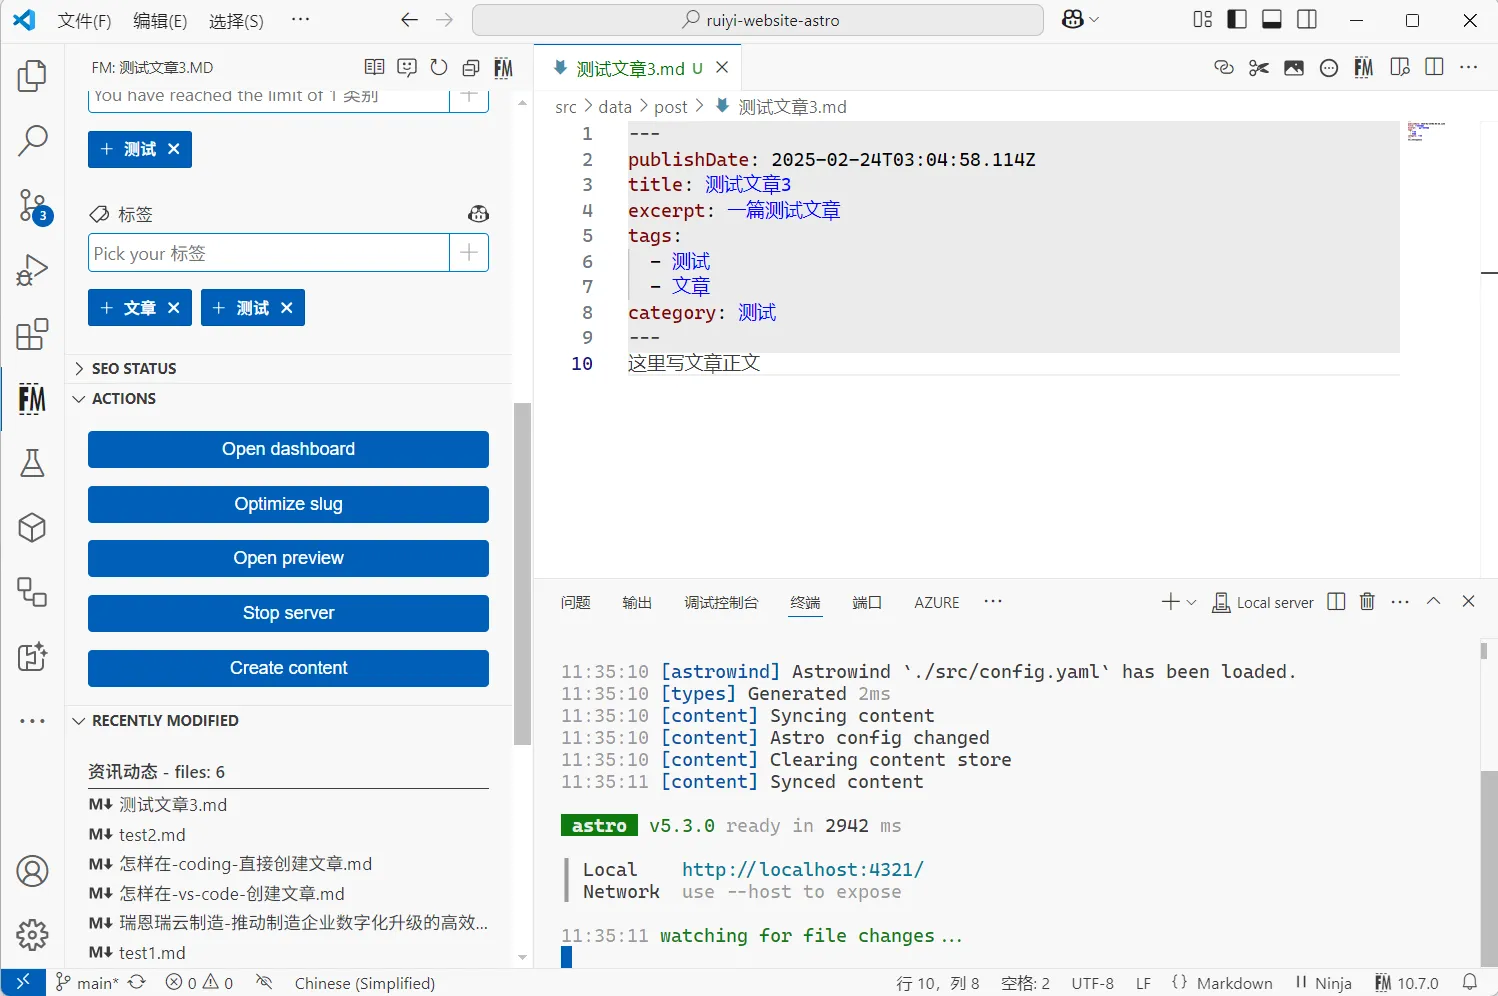Viewport: 1498px width, 996px height.
Task: Click the book icon in FM panel header
Action: (375, 67)
